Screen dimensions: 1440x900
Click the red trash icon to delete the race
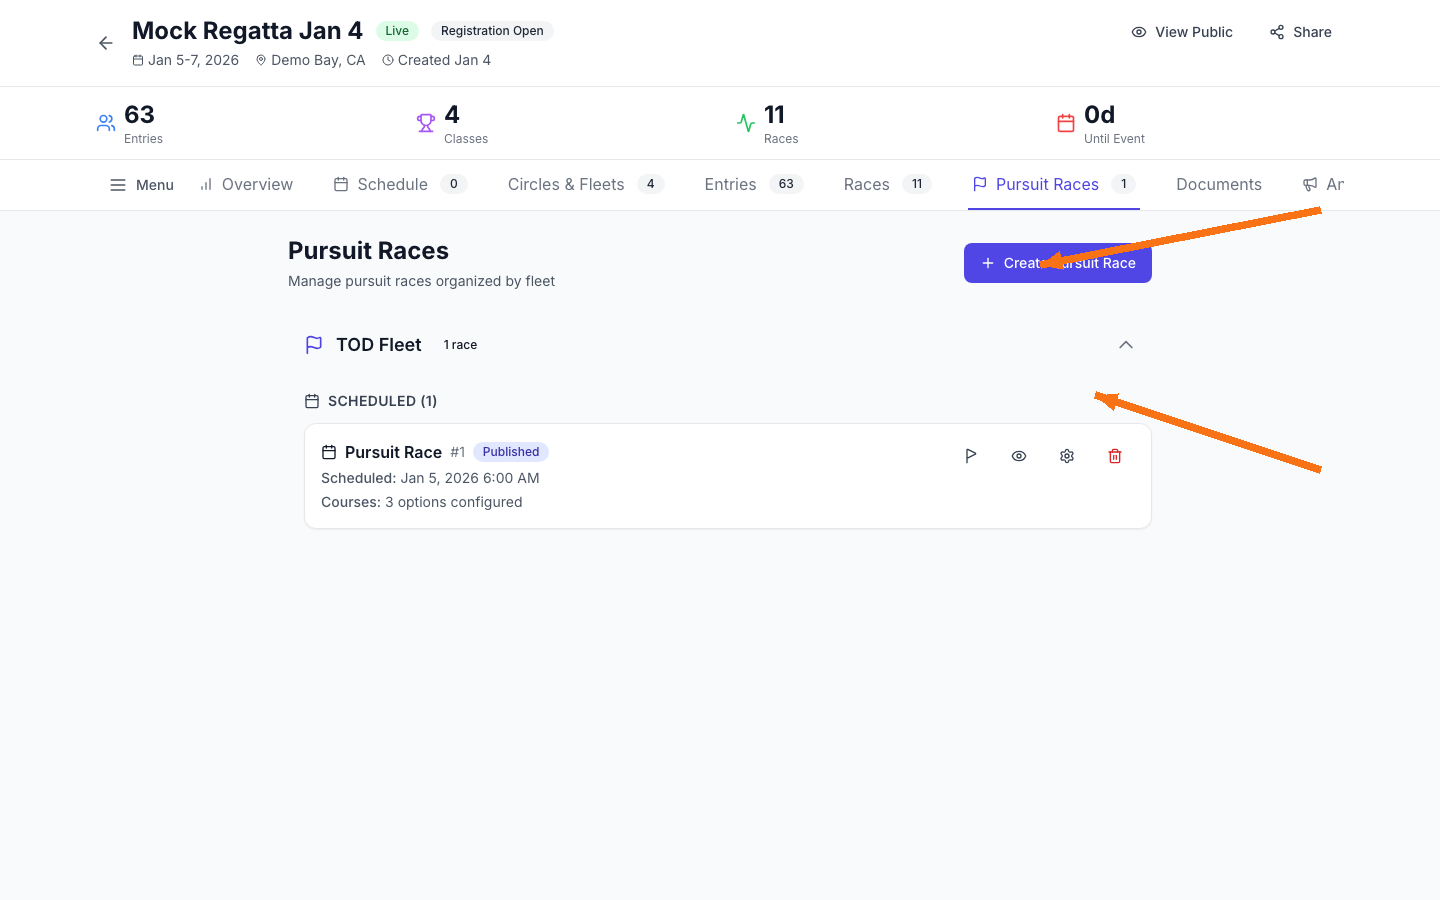point(1115,455)
